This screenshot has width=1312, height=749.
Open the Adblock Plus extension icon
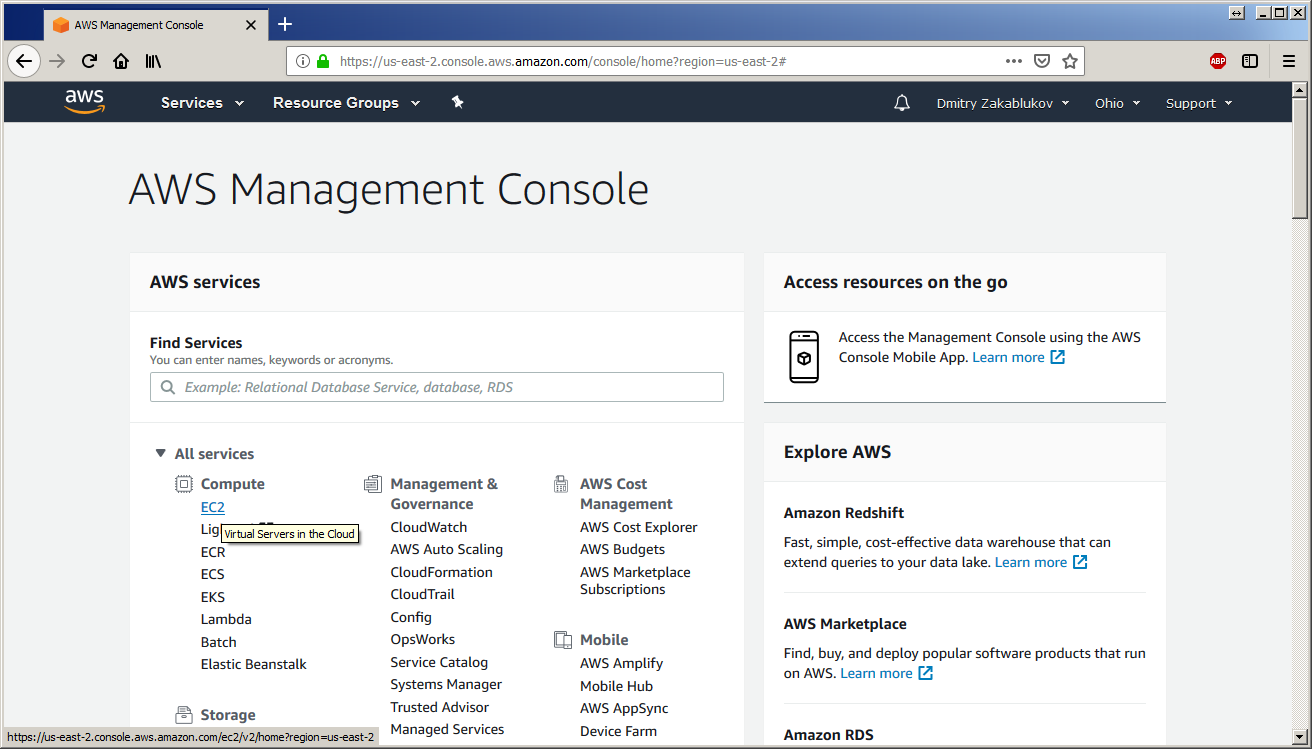pos(1218,61)
